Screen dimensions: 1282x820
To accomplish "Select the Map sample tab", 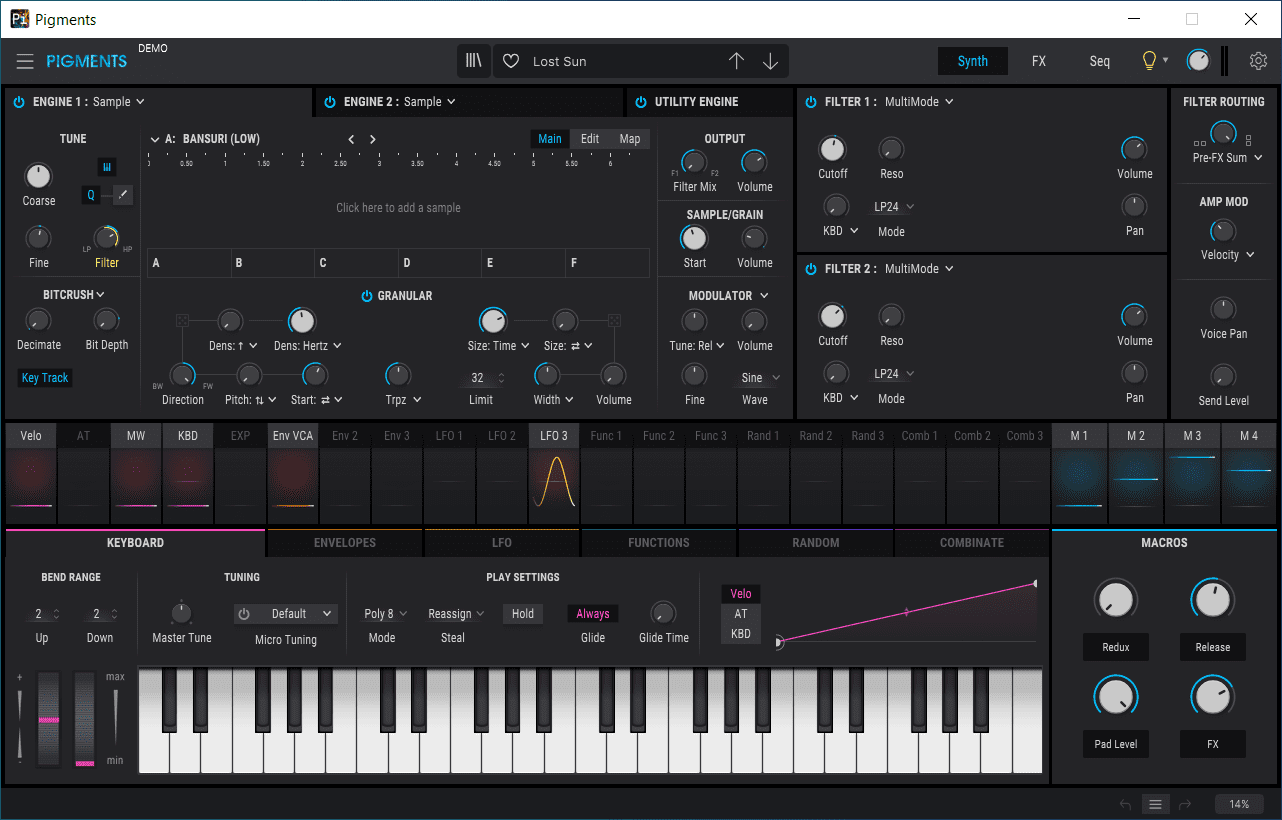I will point(630,139).
